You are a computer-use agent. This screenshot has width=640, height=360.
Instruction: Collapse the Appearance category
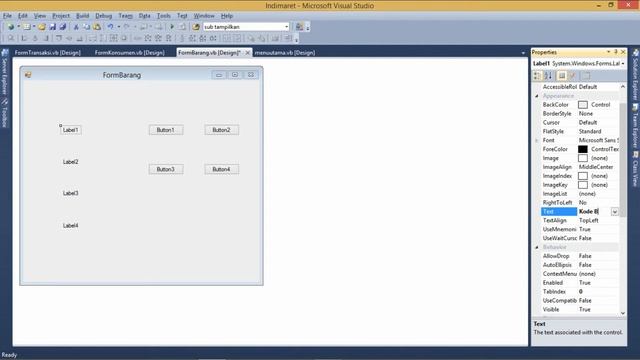(x=537, y=96)
